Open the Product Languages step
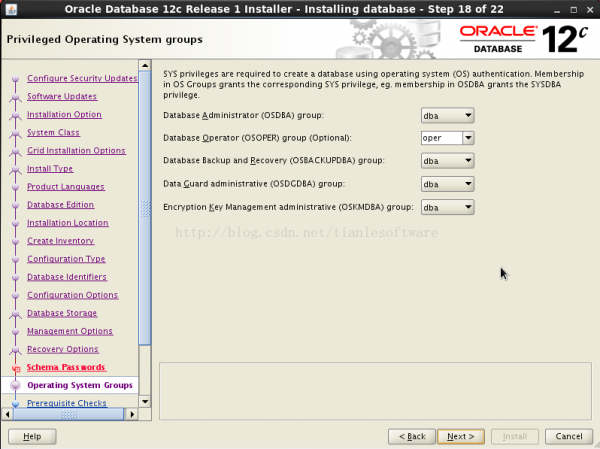600x449 pixels. coord(66,187)
